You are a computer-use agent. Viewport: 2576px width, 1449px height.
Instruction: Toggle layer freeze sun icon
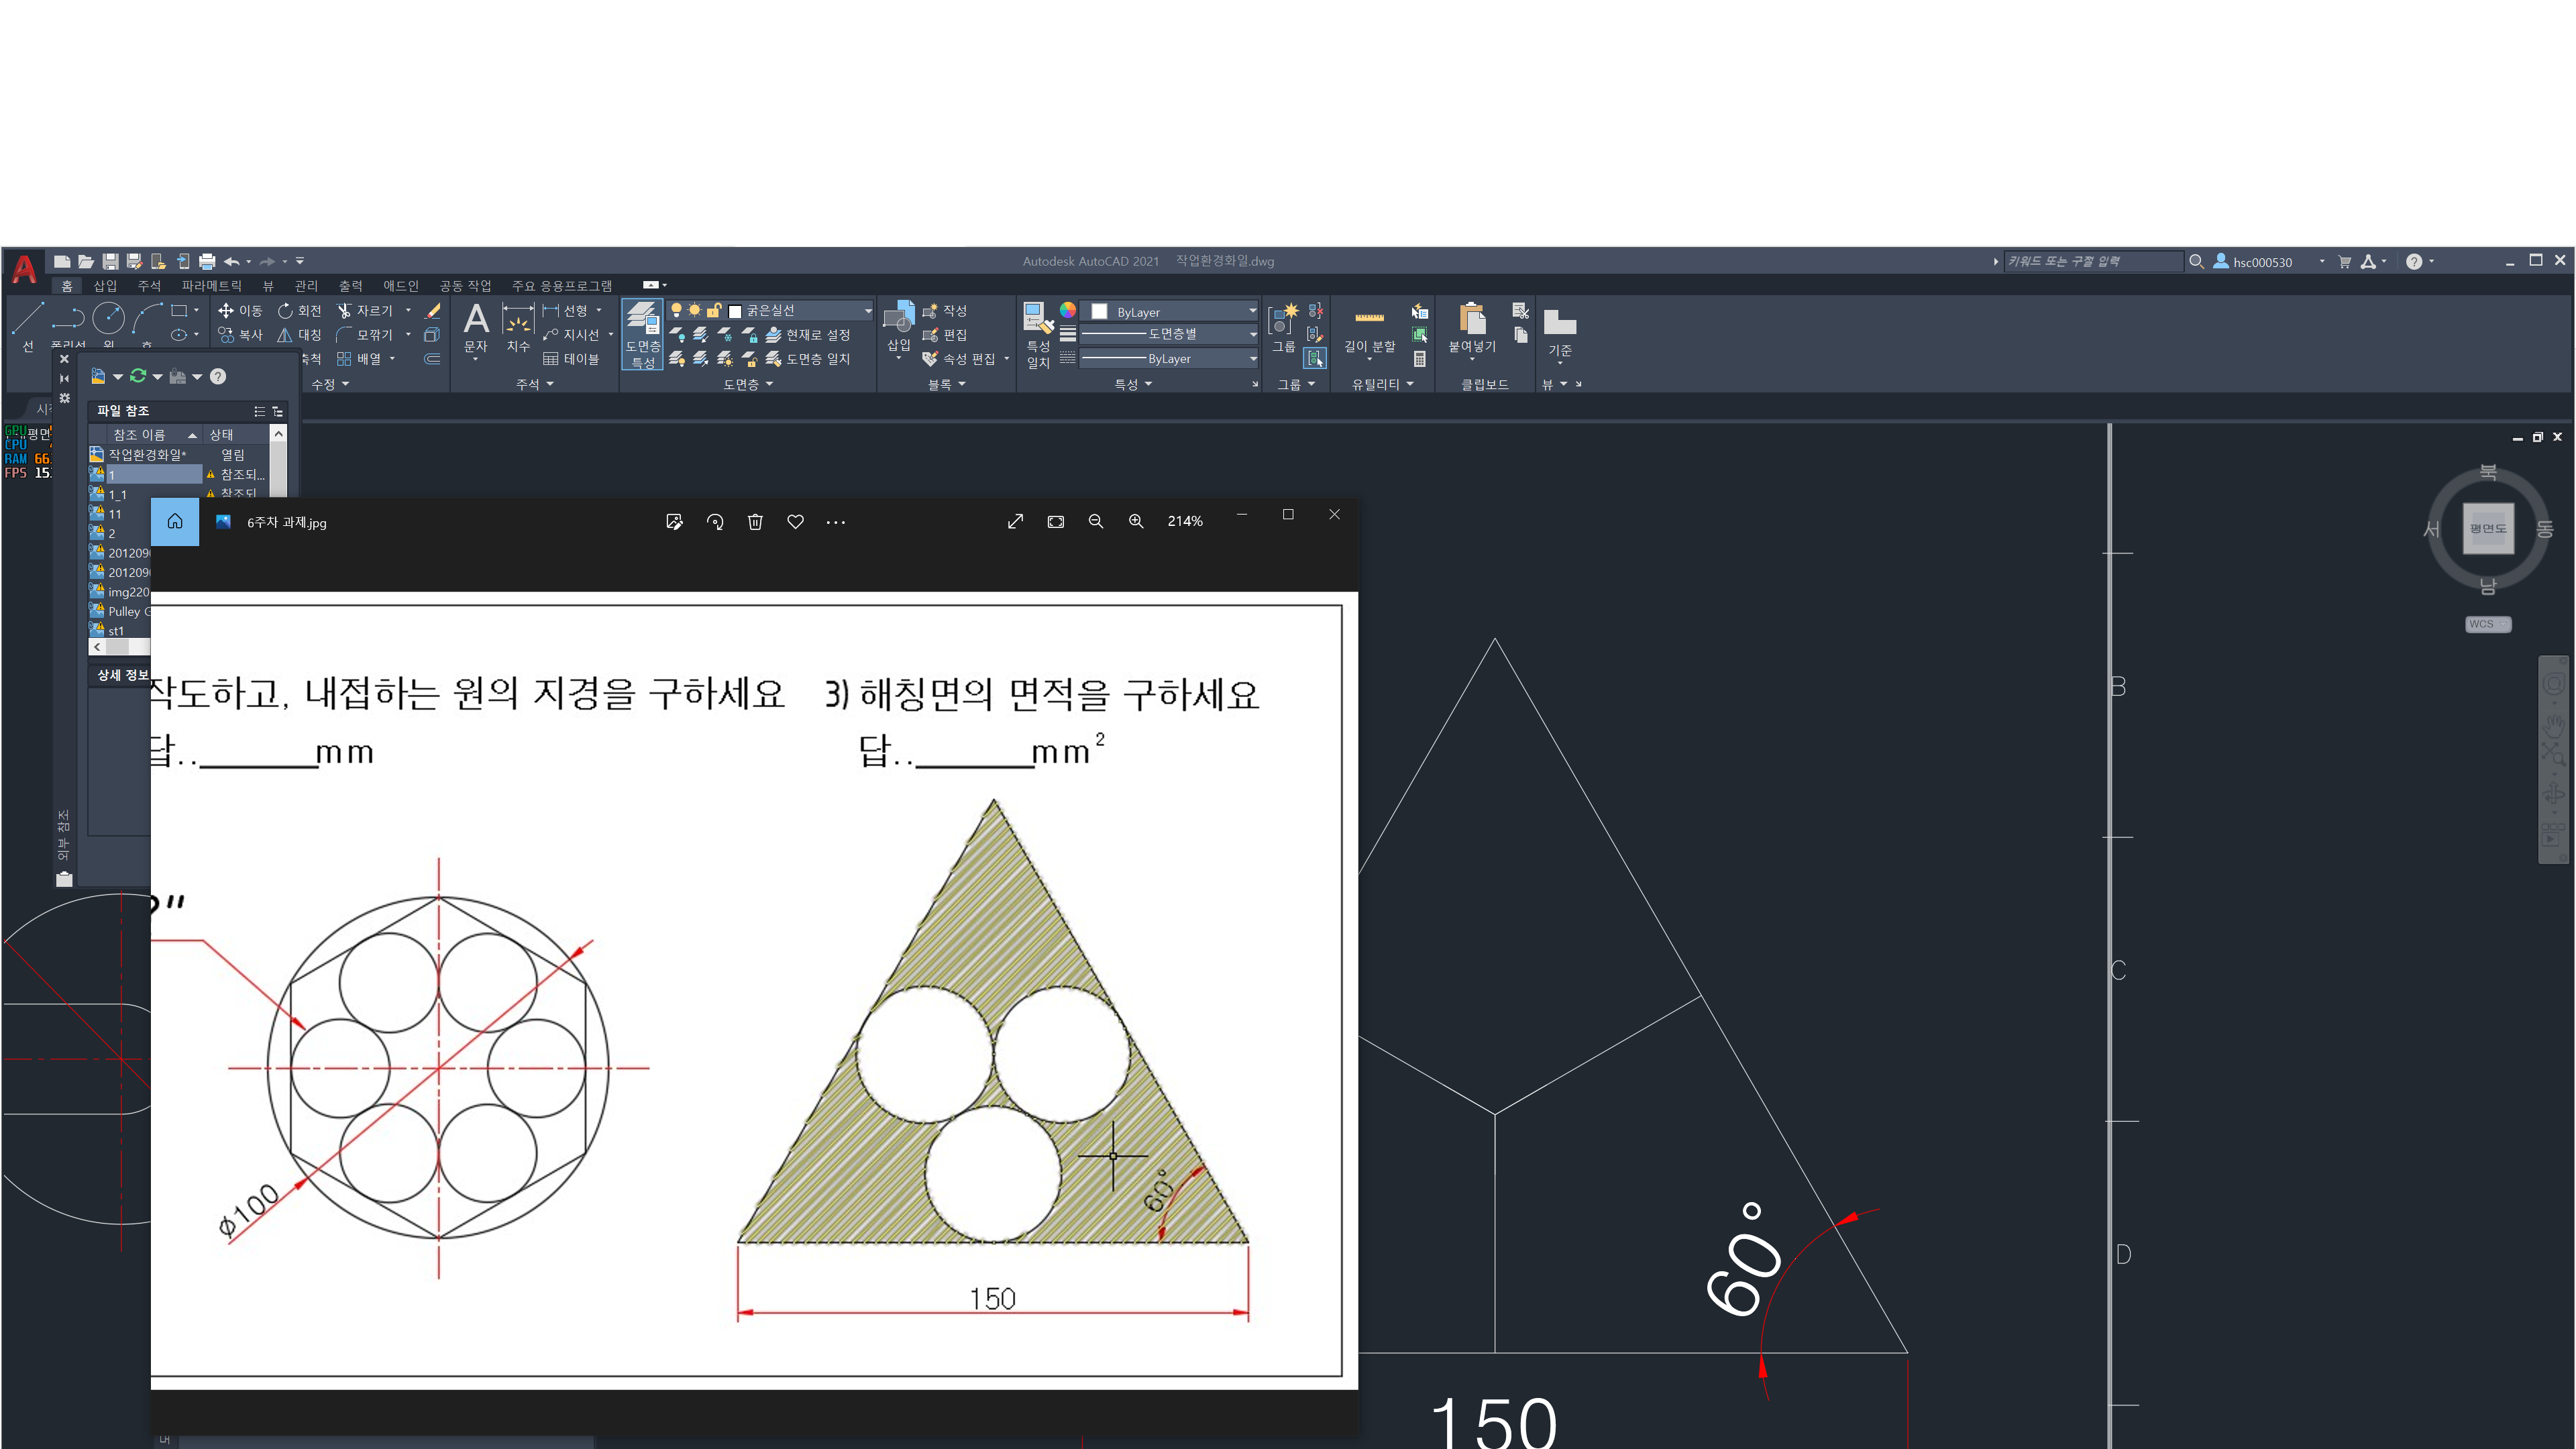click(x=694, y=310)
